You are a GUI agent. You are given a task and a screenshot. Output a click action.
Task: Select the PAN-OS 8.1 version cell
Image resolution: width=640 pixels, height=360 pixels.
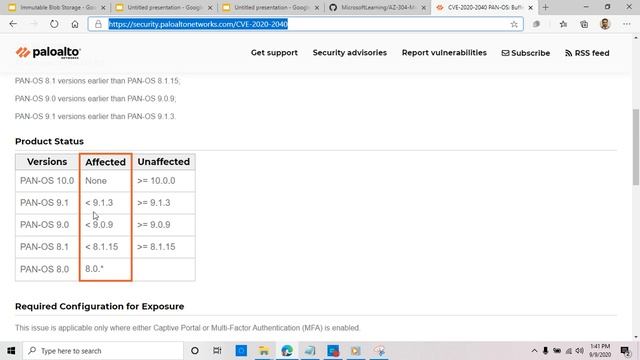[x=47, y=247]
